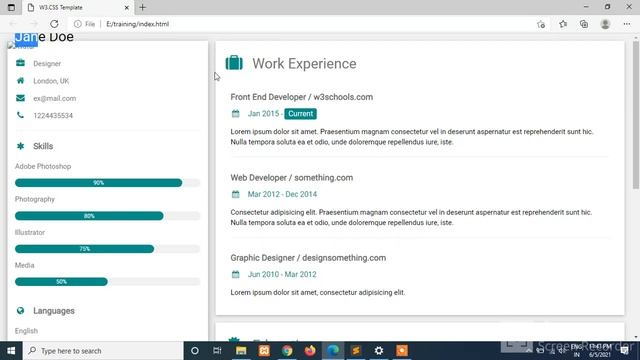
Task: Open a new tab with plus button
Action: point(142,7)
